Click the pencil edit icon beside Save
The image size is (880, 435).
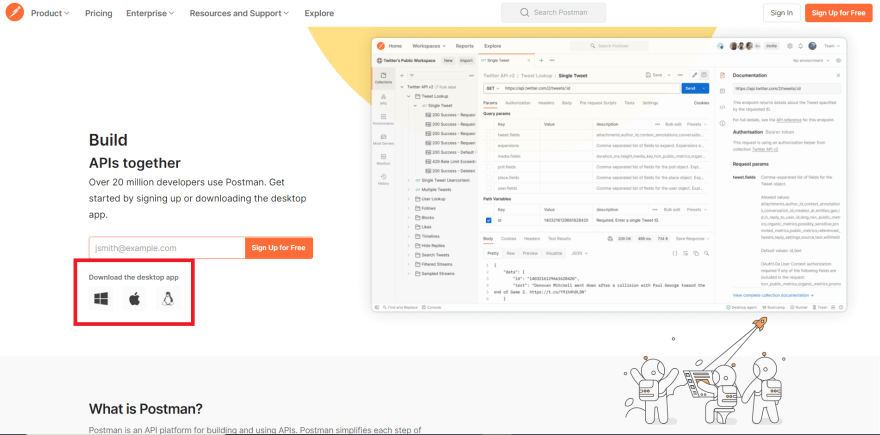[694, 75]
